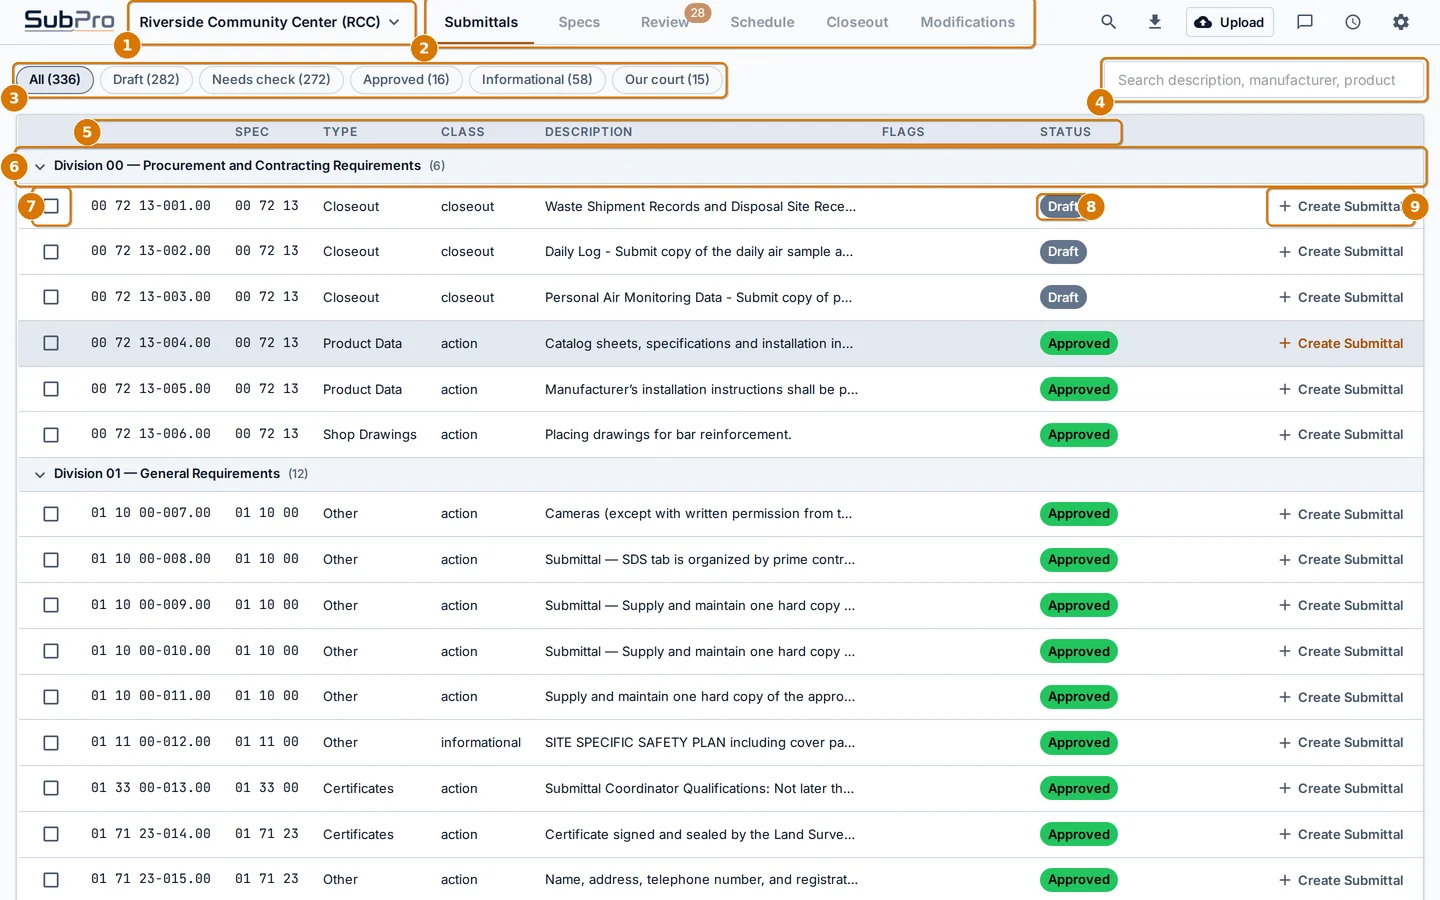The width and height of the screenshot is (1440, 900).
Task: Tick the checkbox for 00 72 13-006.00
Action: [51, 435]
